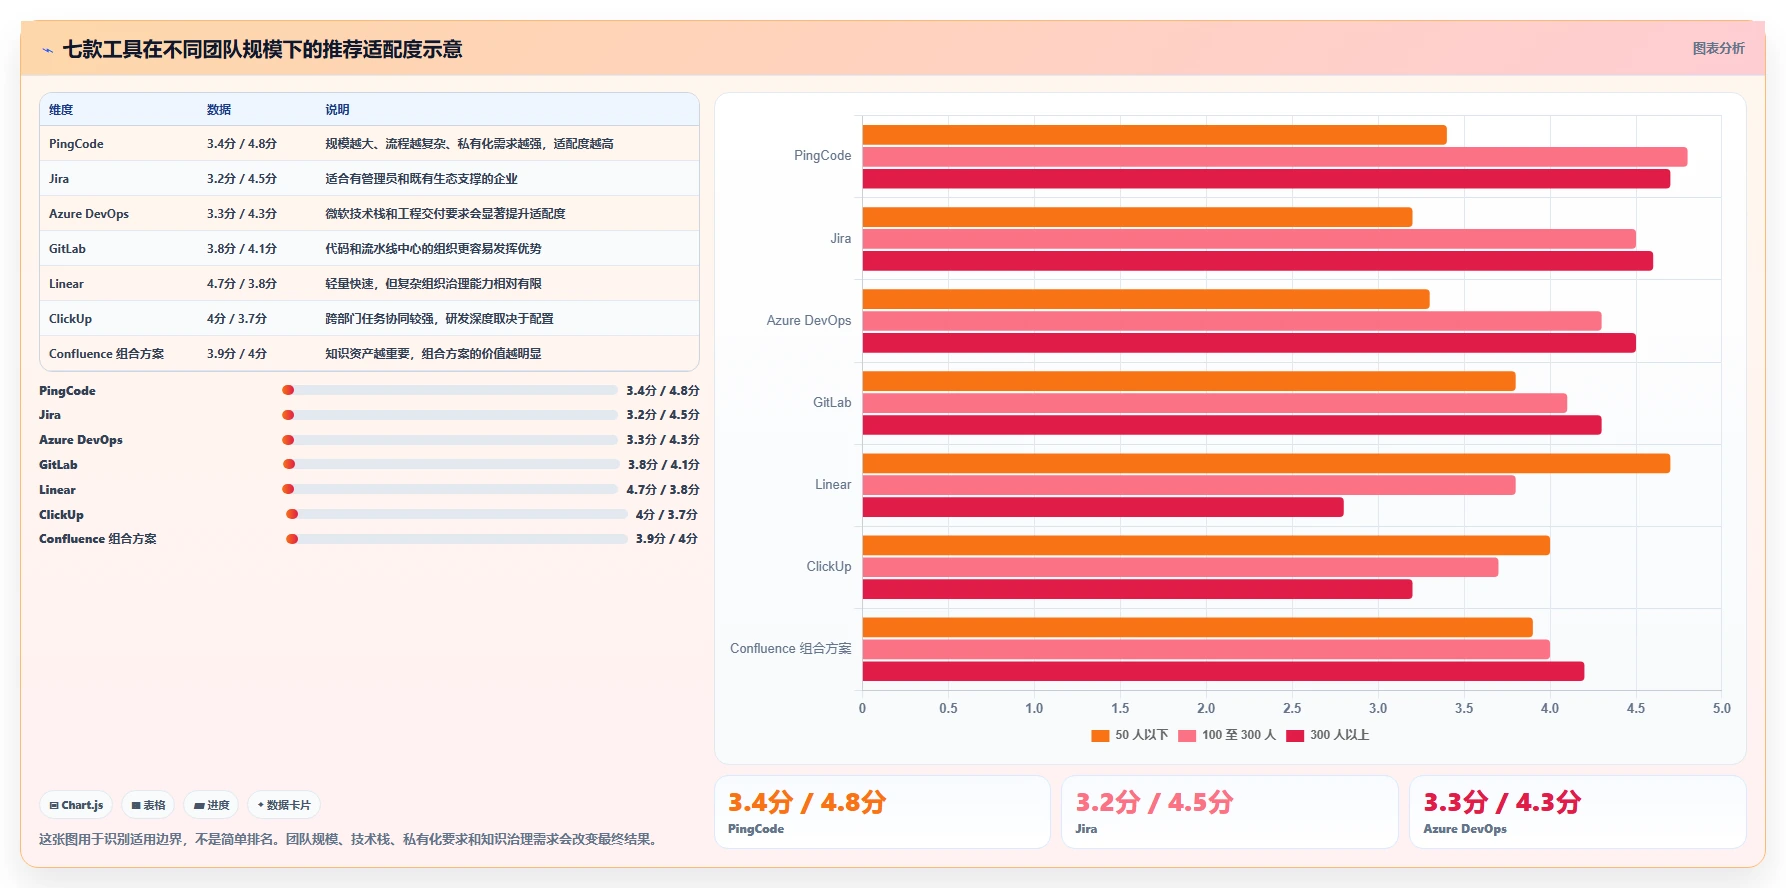Click the 3.3分 / 4.3分 value beside Azure DevOps progress
The image size is (1786, 888).
[x=663, y=440]
